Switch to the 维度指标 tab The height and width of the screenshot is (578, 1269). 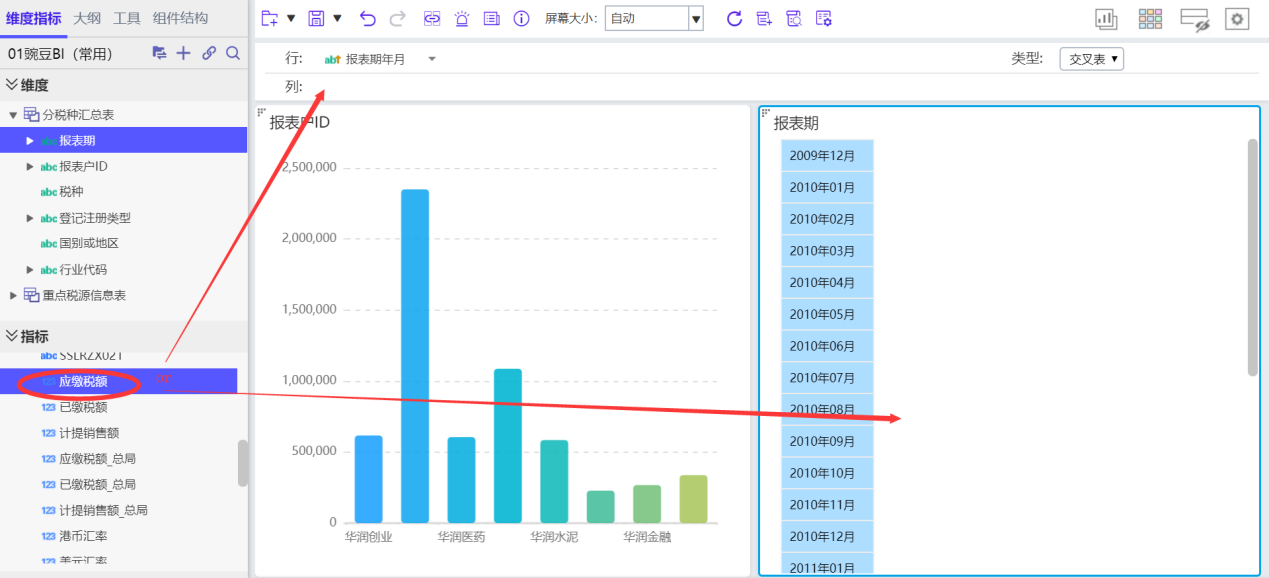click(x=33, y=18)
